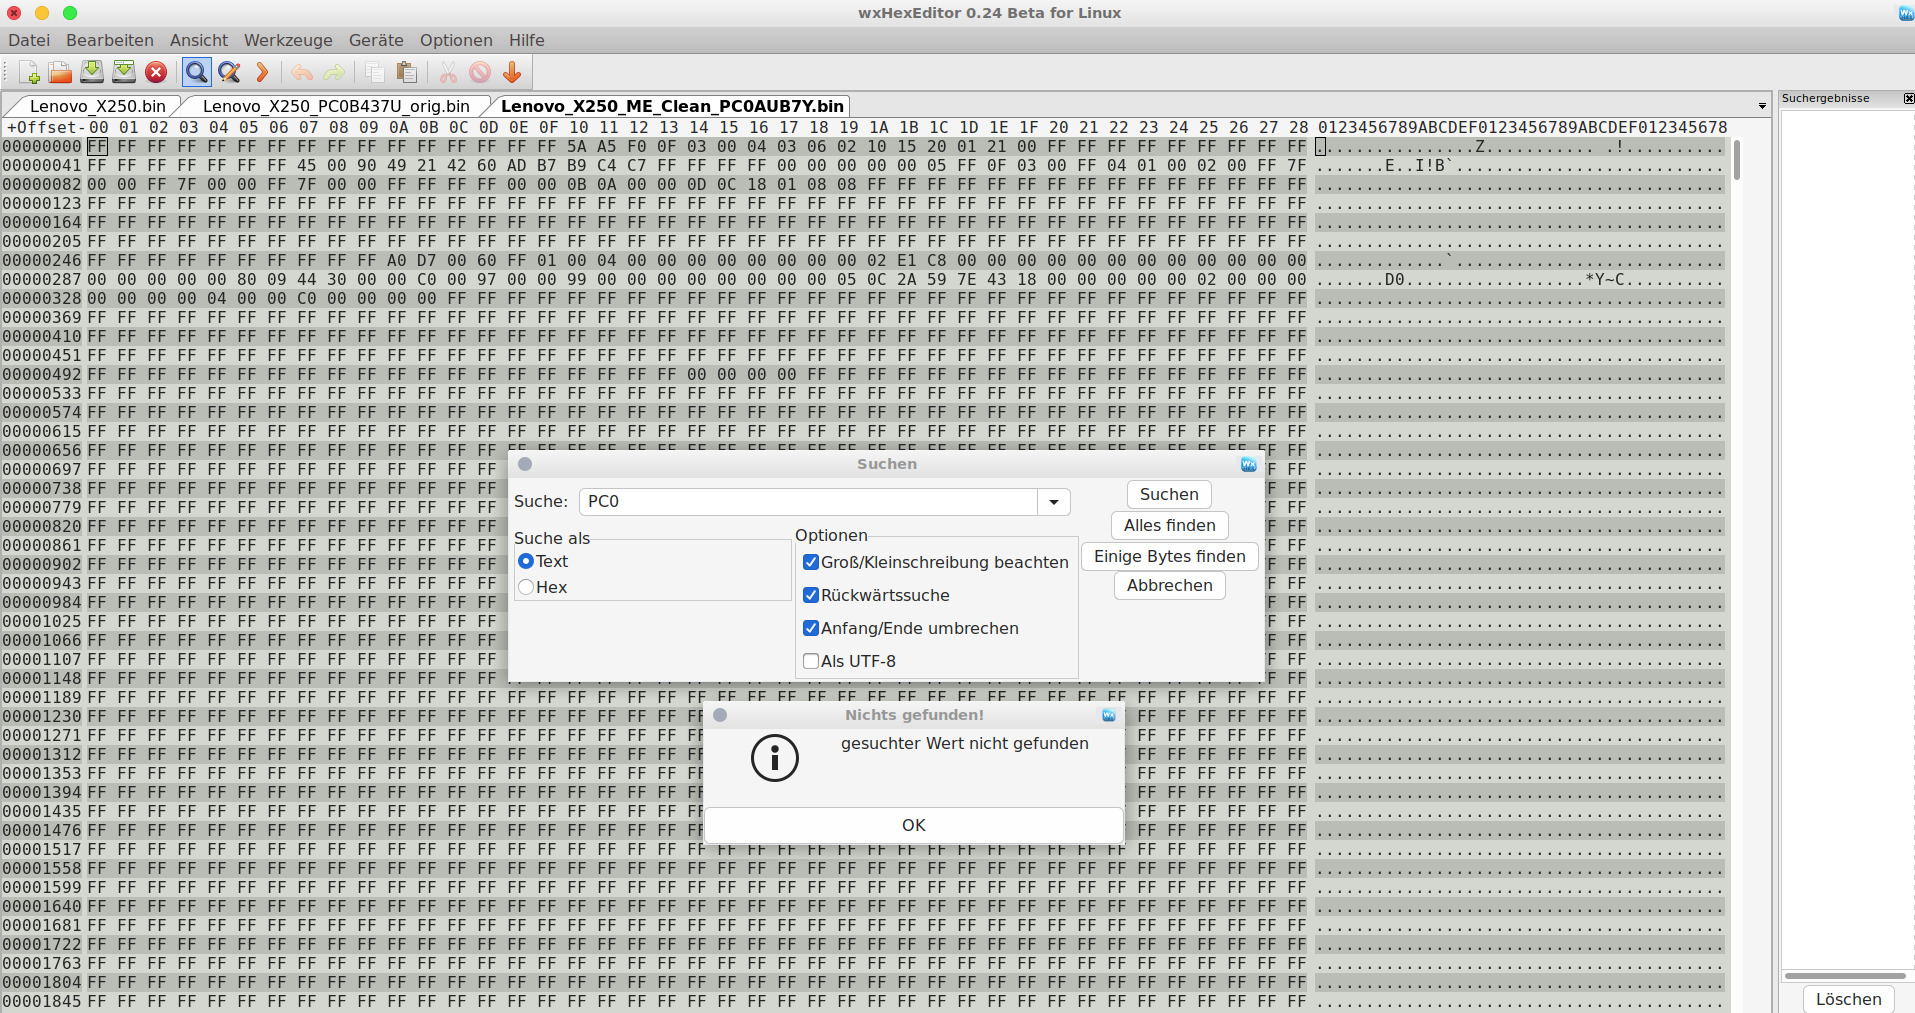This screenshot has width=1915, height=1013.
Task: Click the red Close File icon
Action: point(156,72)
